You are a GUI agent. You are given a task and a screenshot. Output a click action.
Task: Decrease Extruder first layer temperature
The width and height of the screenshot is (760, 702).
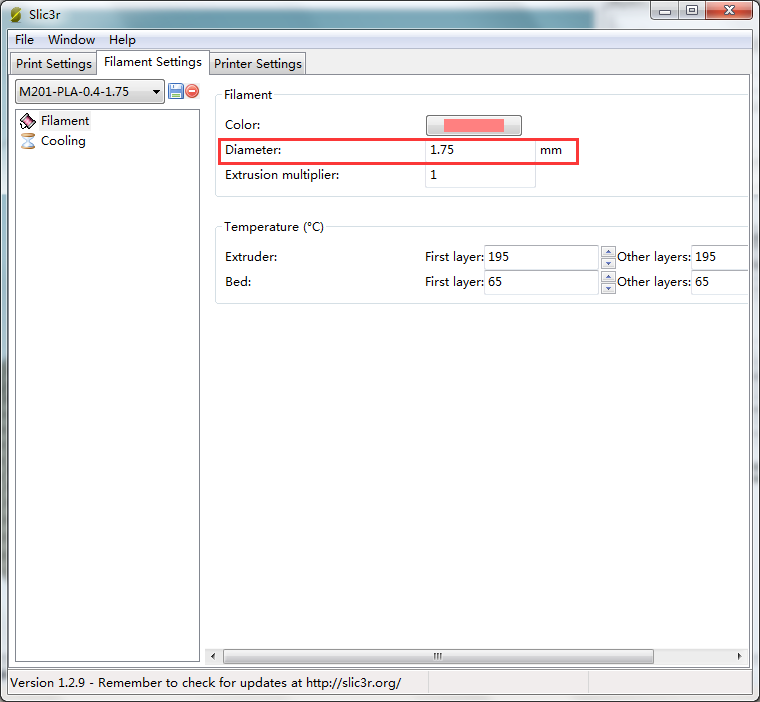click(x=608, y=263)
